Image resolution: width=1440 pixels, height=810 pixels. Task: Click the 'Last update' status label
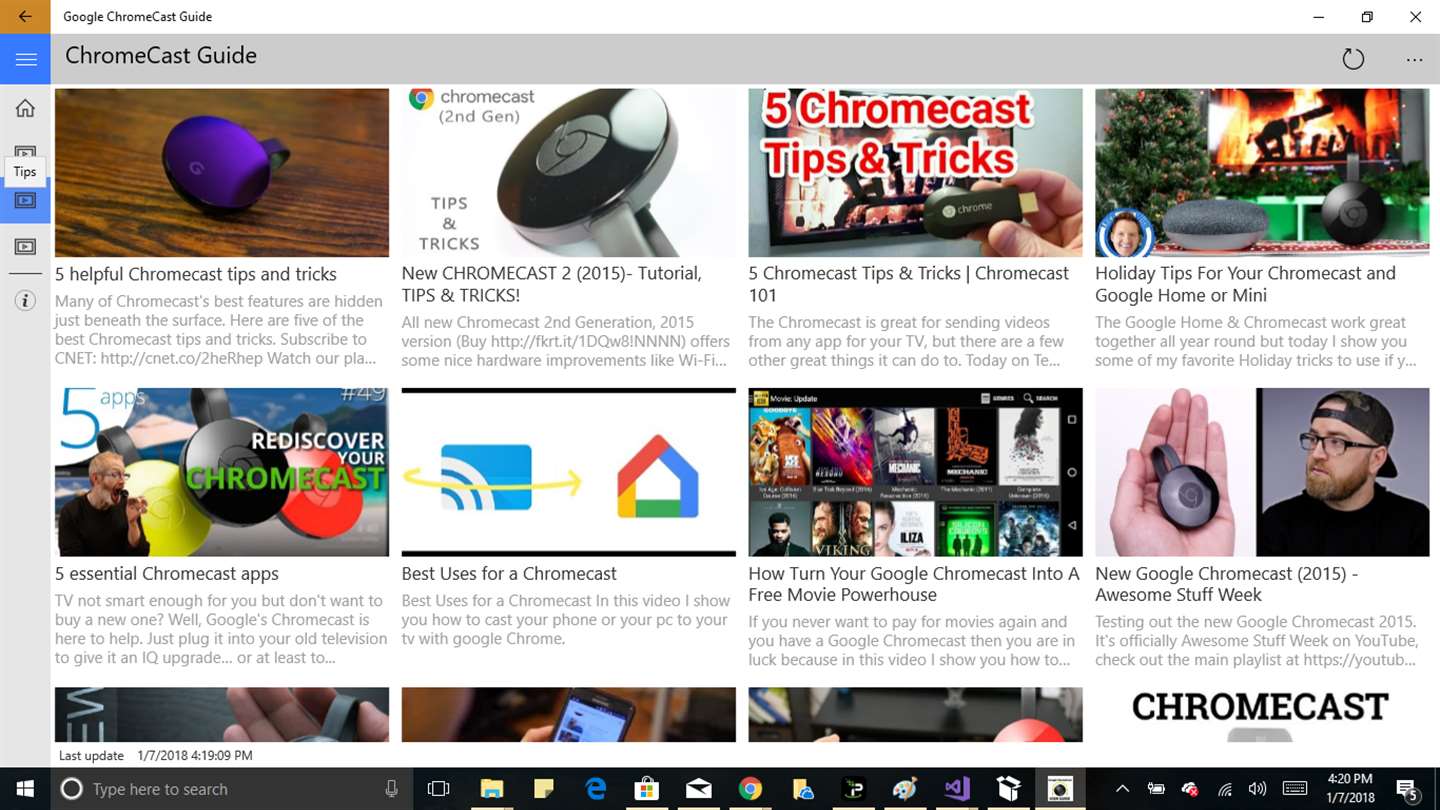click(x=91, y=756)
